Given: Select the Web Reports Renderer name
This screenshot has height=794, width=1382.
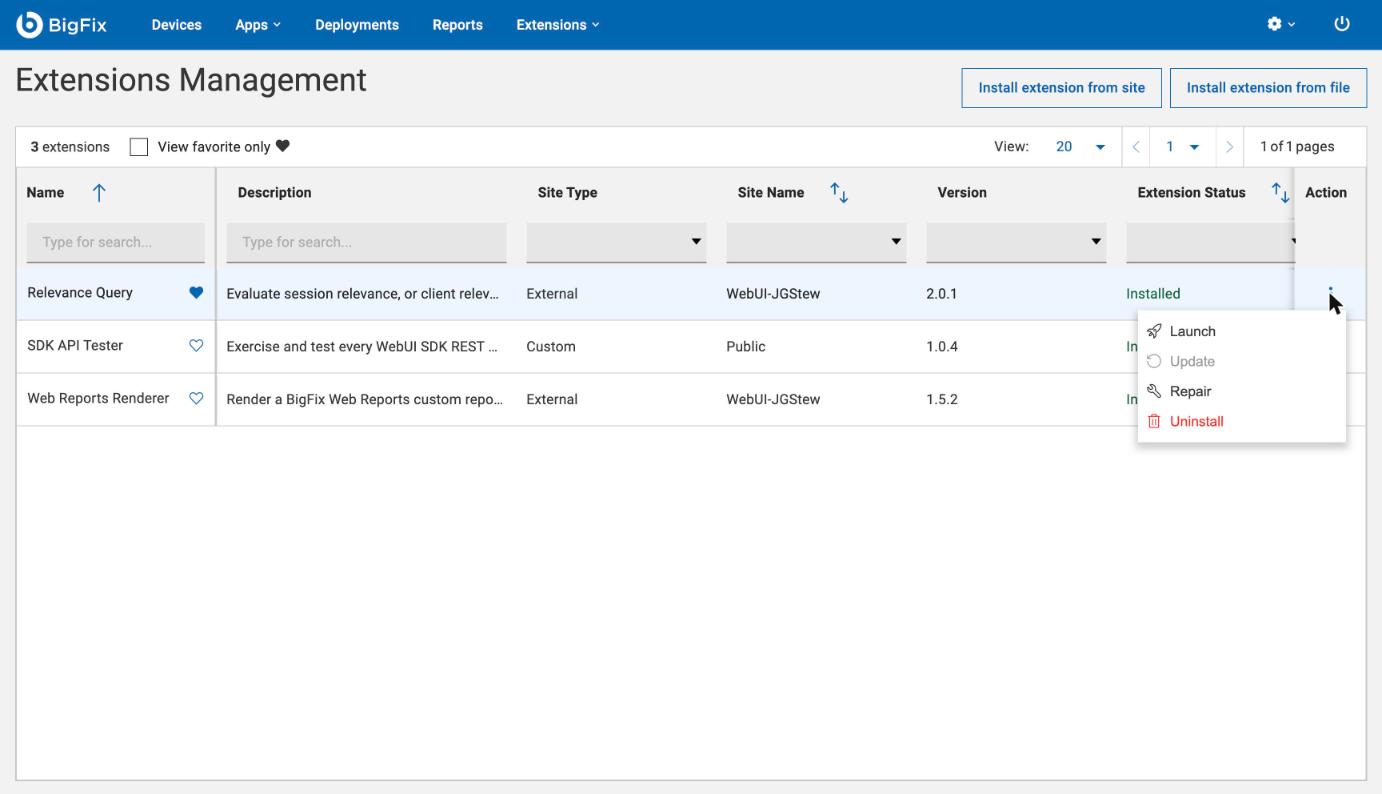Looking at the screenshot, I should click(x=98, y=398).
